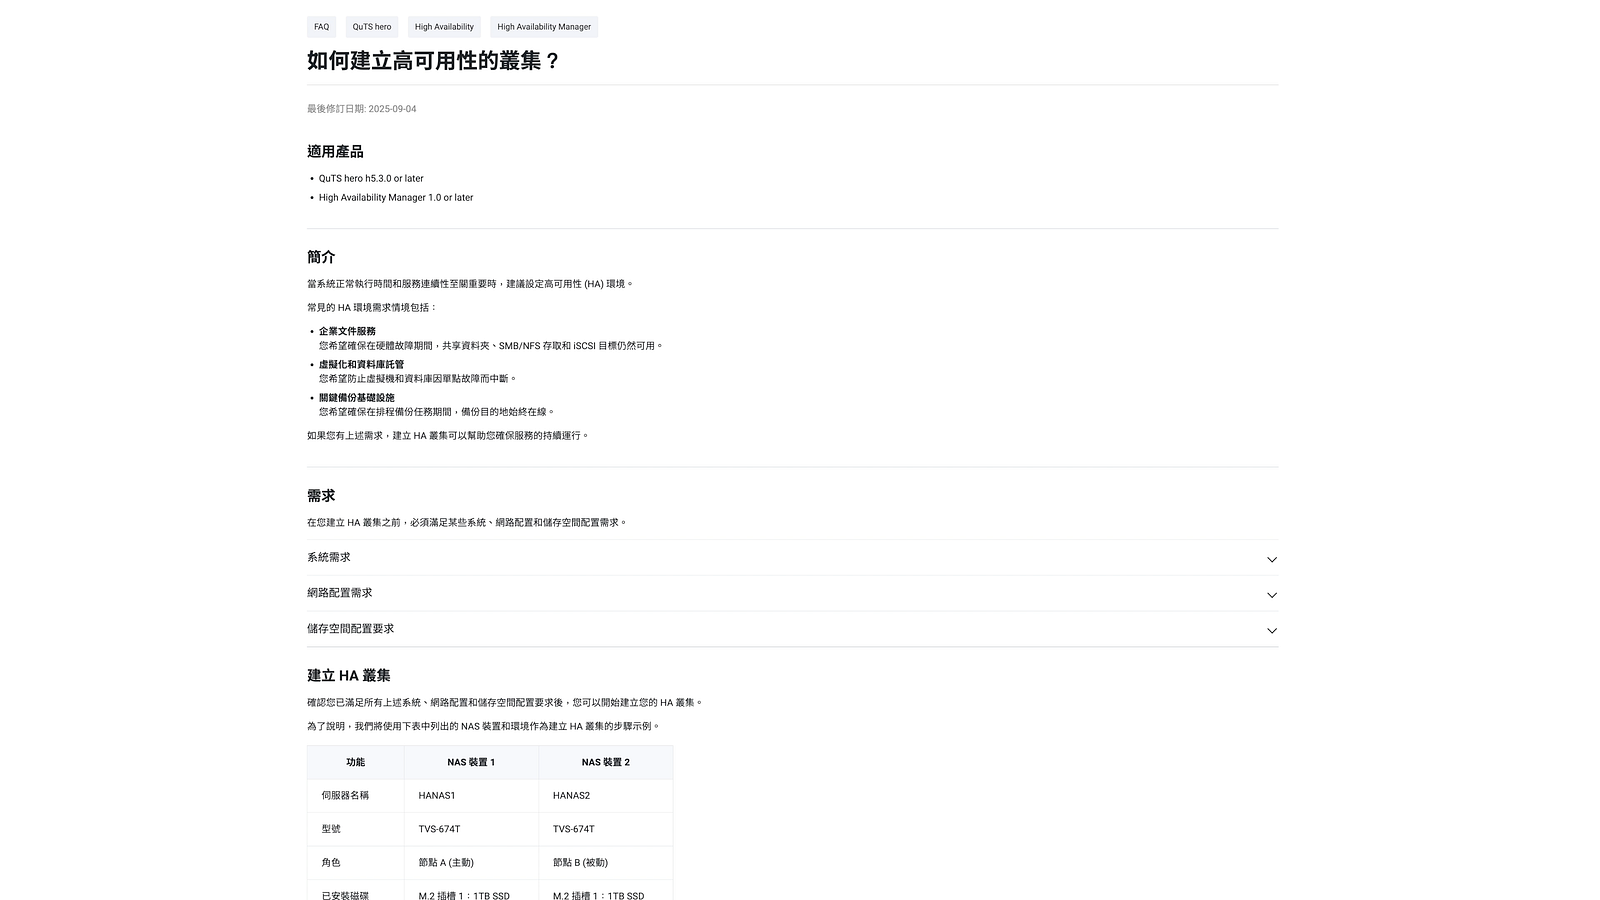Click the NAS 裝置 1 column header
The height and width of the screenshot is (900, 1600).
click(471, 762)
